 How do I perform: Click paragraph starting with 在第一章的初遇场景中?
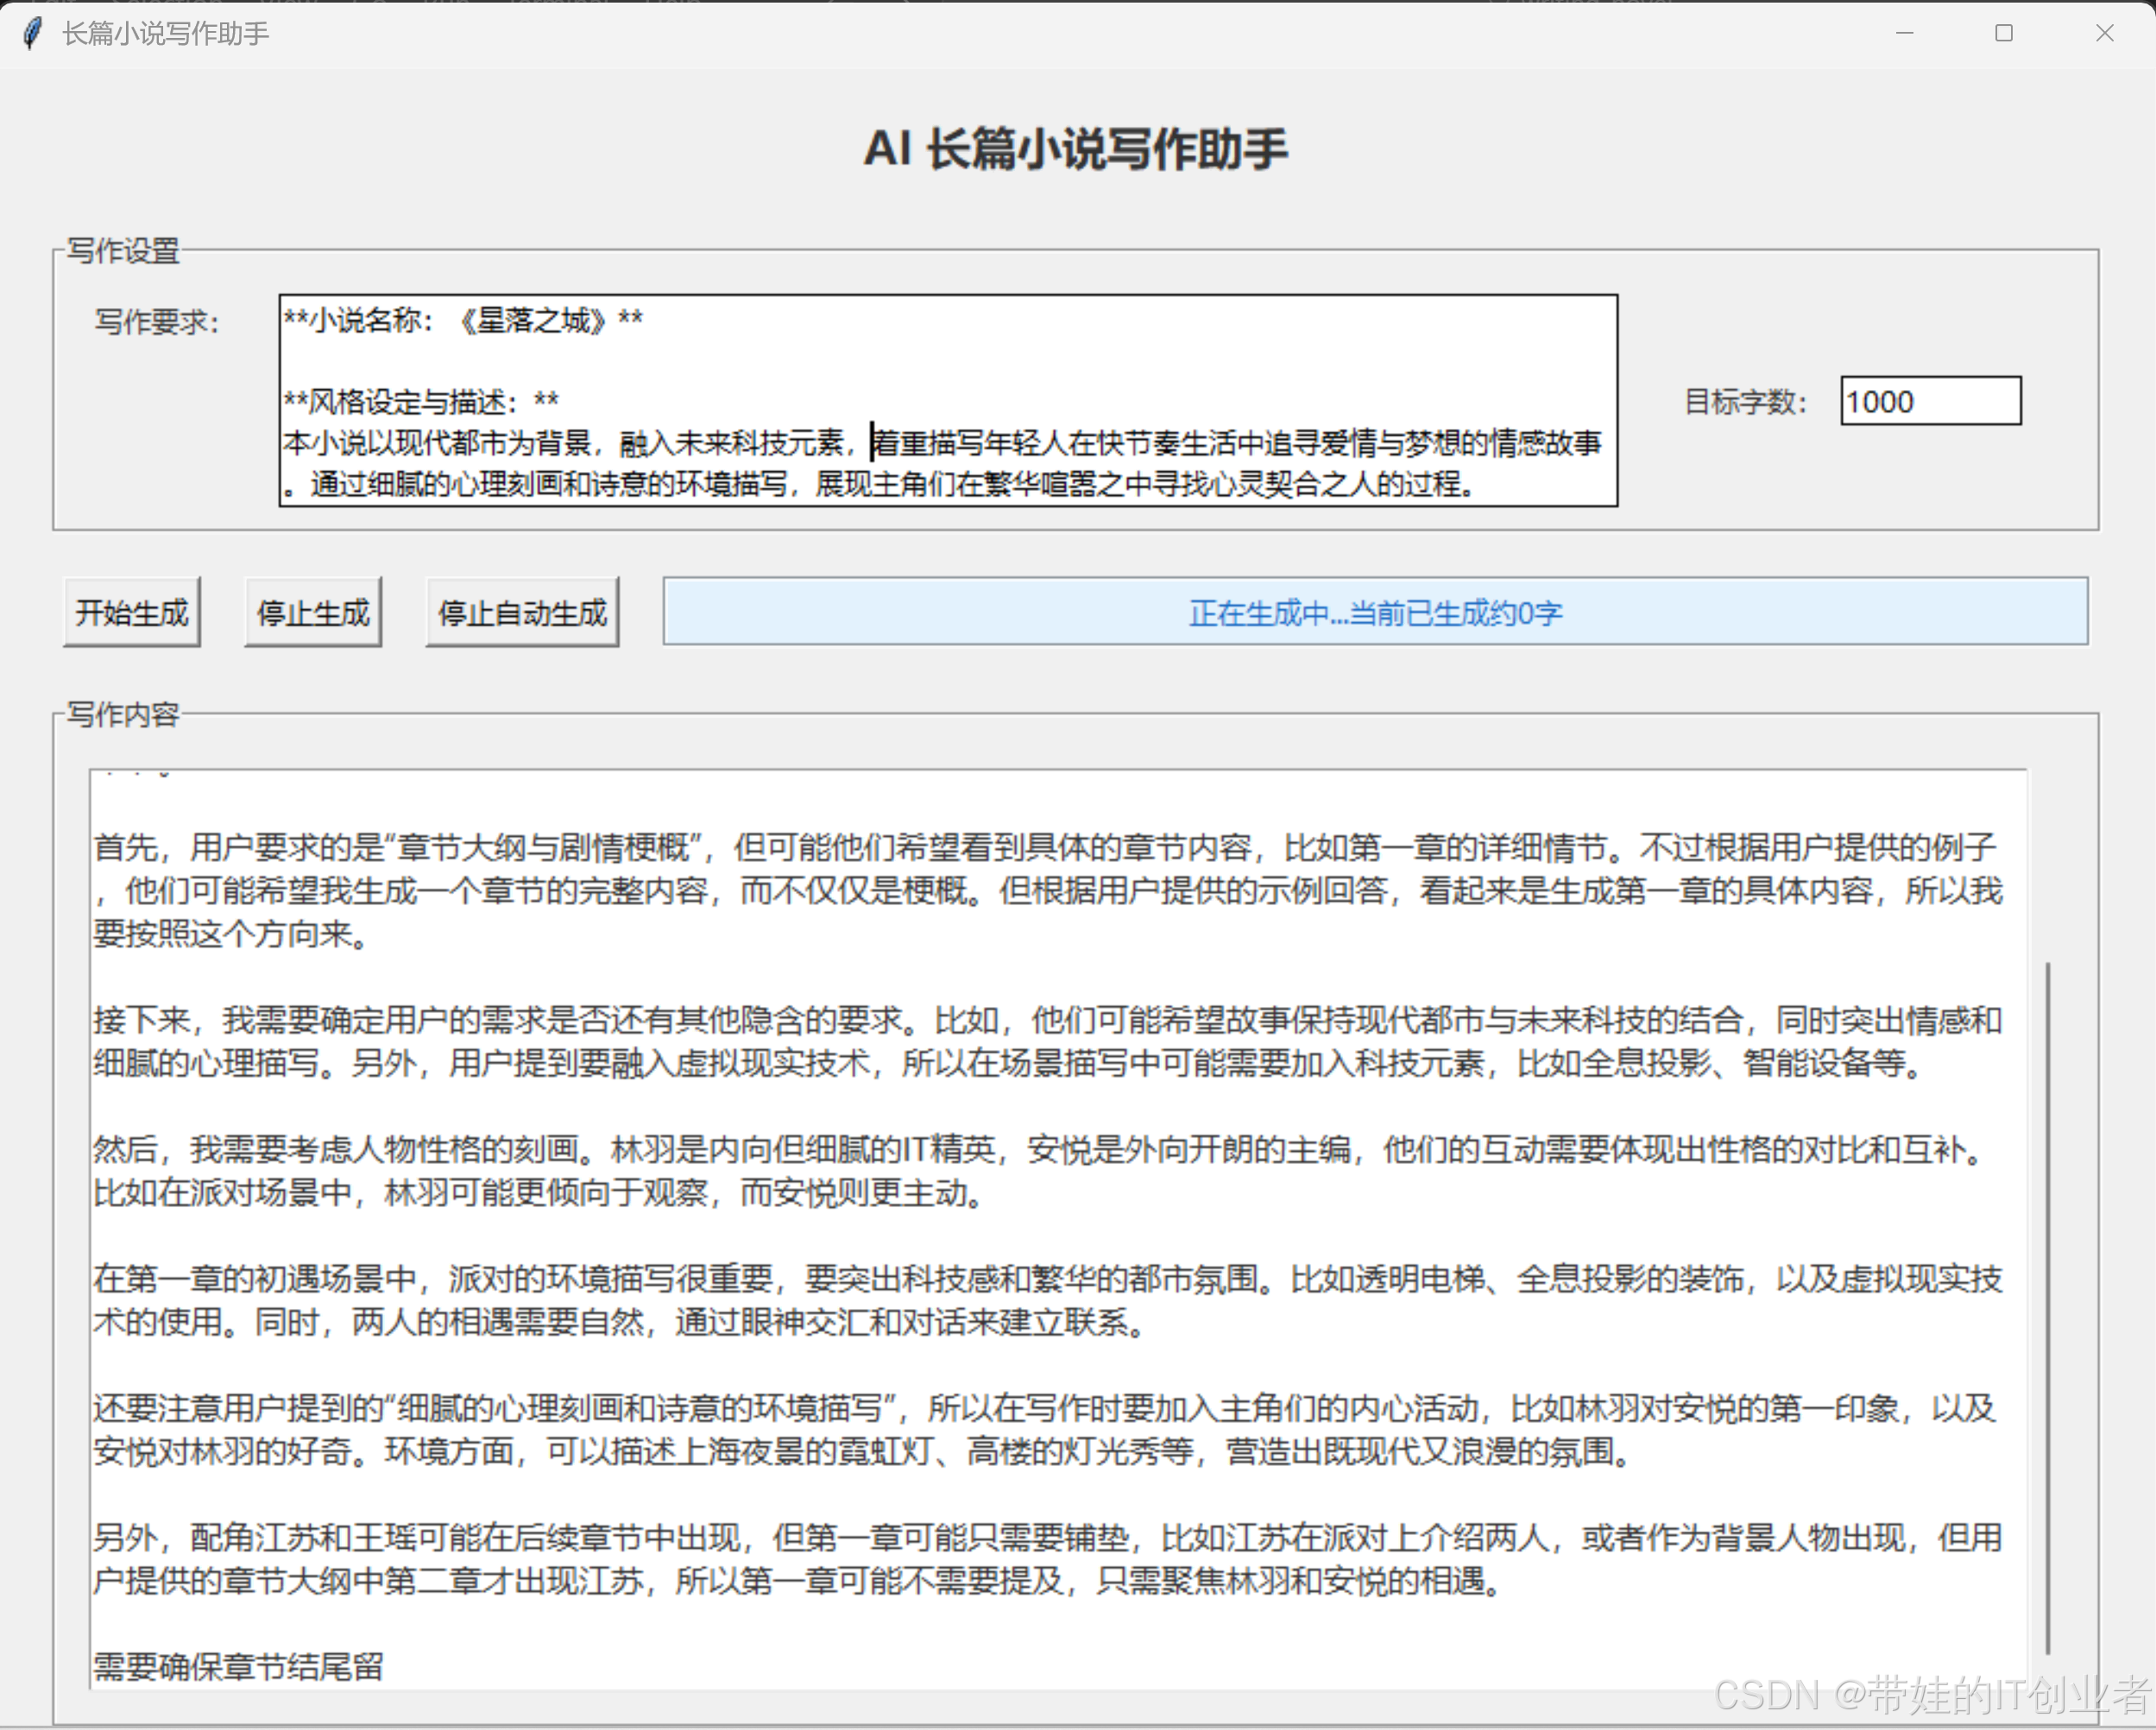coord(1045,1300)
